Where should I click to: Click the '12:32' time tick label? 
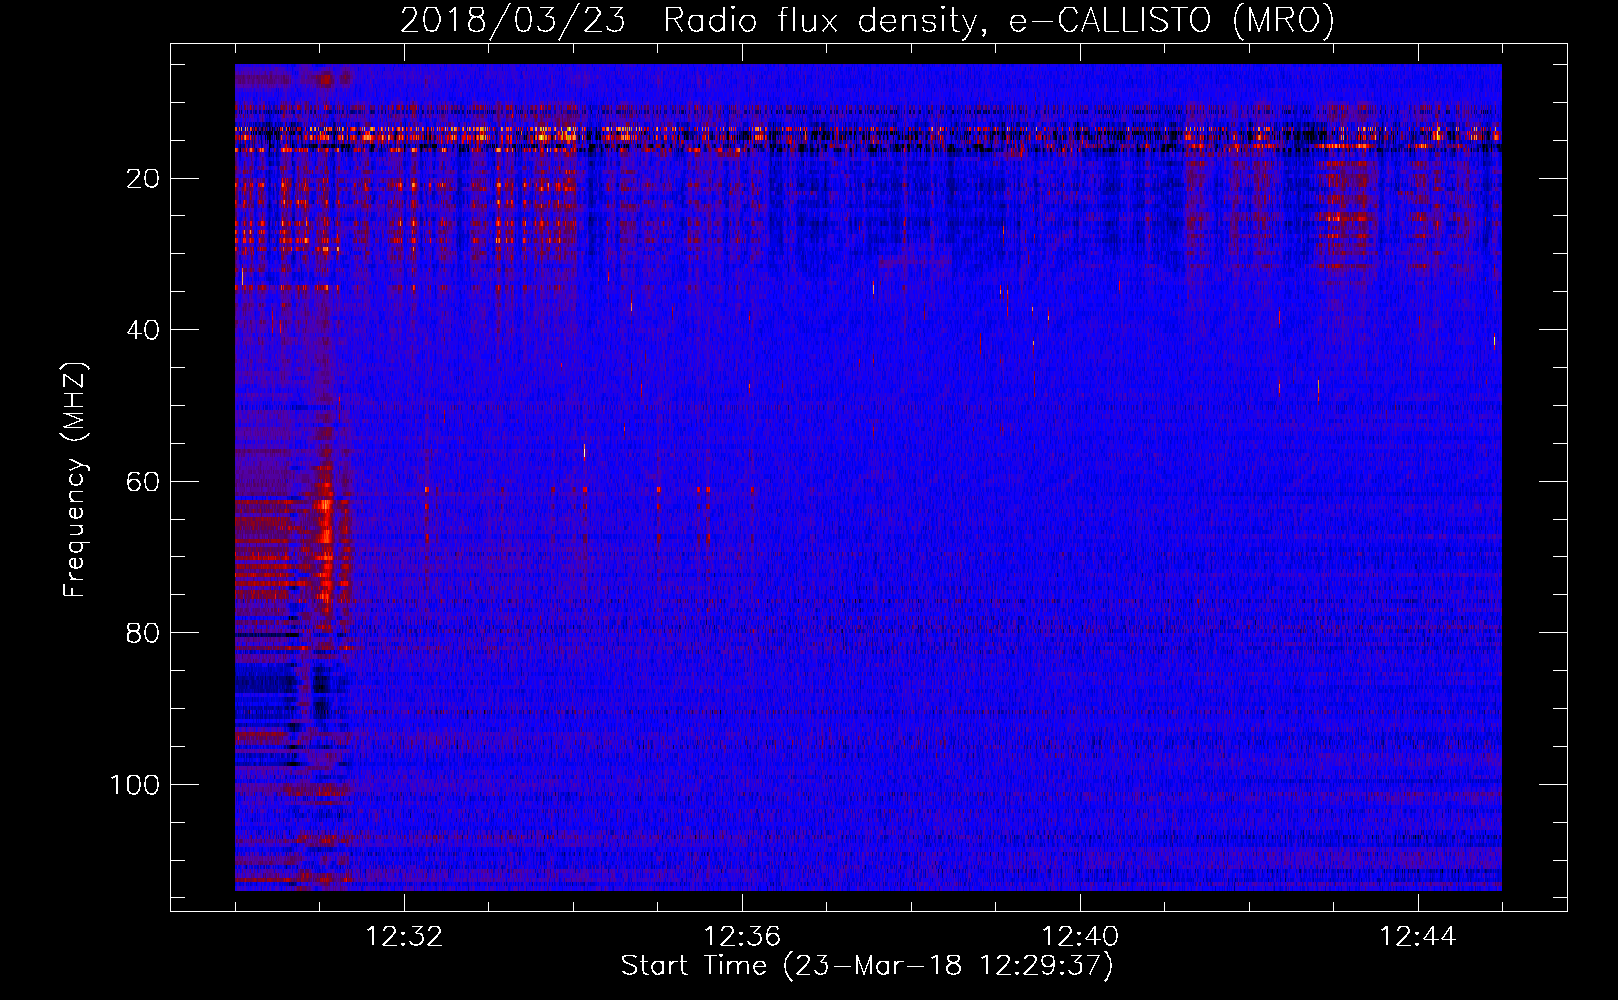[x=404, y=937]
